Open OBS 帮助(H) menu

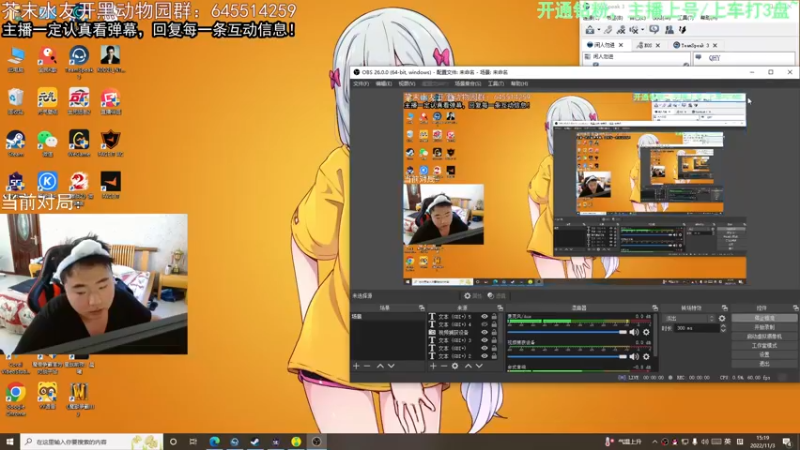point(519,84)
